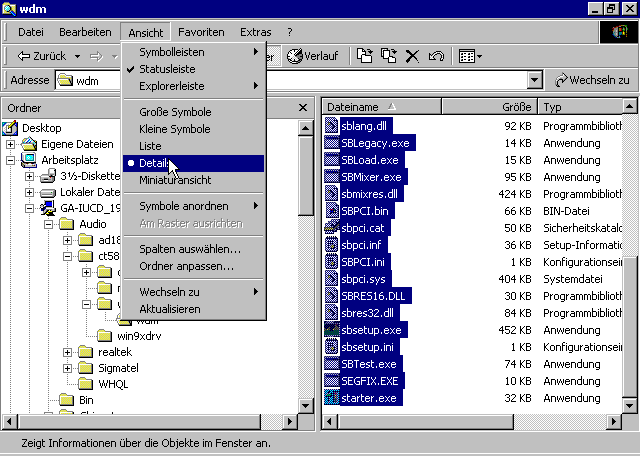The image size is (640, 456).
Task: Click the starter.exe file icon
Action: point(331,398)
